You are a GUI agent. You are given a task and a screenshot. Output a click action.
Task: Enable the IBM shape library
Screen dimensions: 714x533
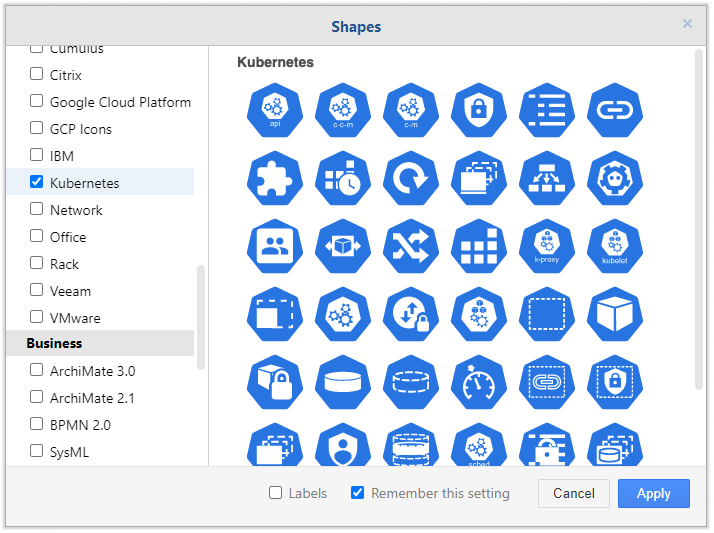36,155
